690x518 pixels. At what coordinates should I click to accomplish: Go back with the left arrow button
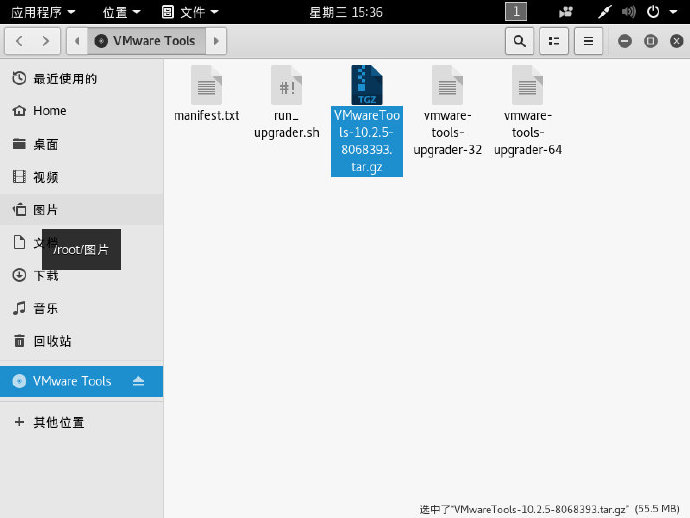pyautogui.click(x=19, y=41)
